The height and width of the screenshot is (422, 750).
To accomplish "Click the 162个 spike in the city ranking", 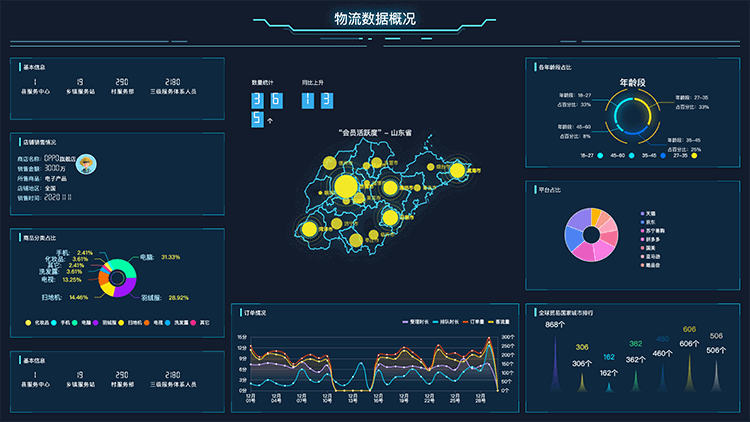I will tap(609, 388).
